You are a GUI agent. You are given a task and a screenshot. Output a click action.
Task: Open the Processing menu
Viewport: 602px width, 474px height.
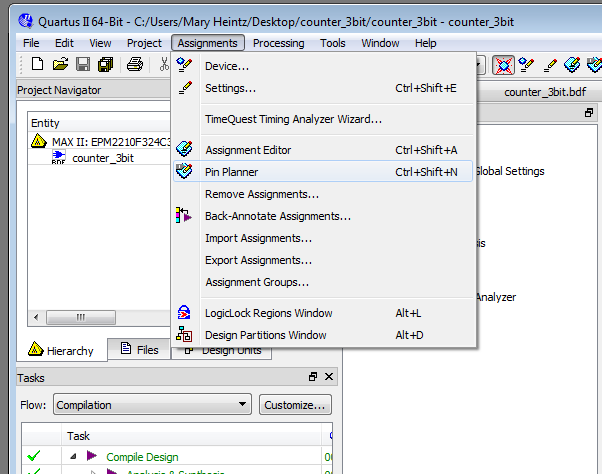click(x=278, y=43)
